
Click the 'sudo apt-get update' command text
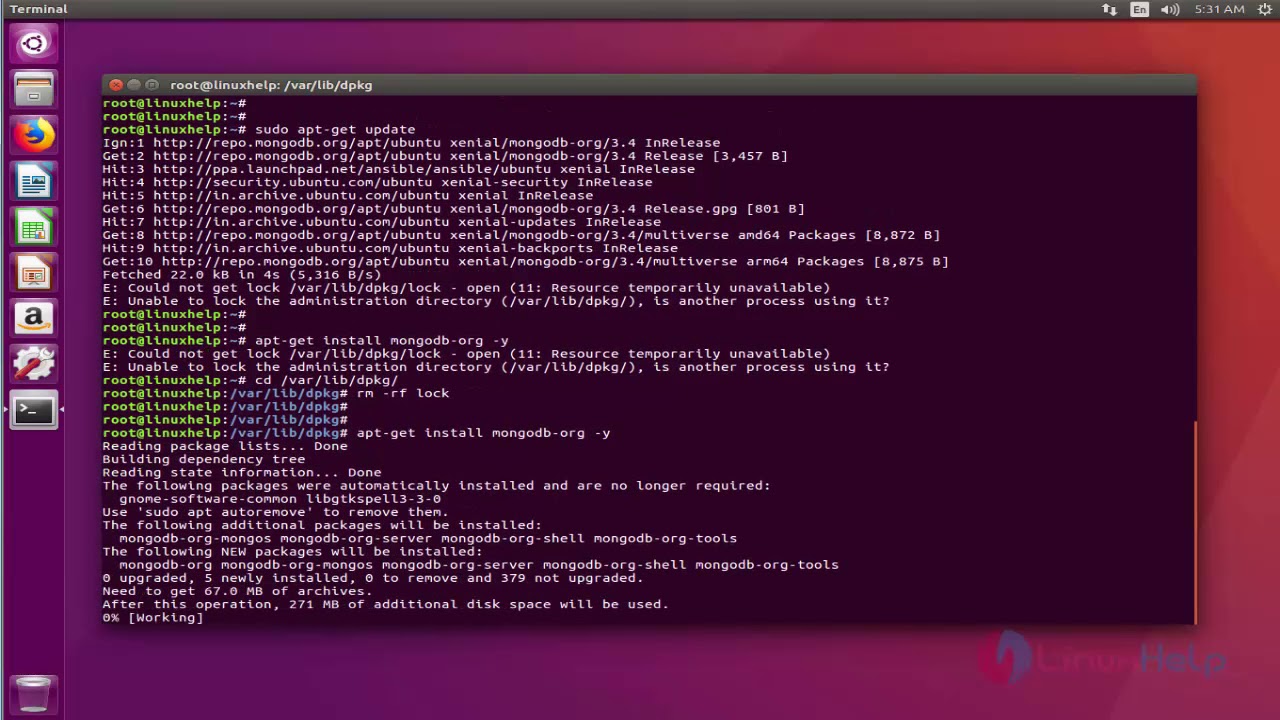pos(335,129)
